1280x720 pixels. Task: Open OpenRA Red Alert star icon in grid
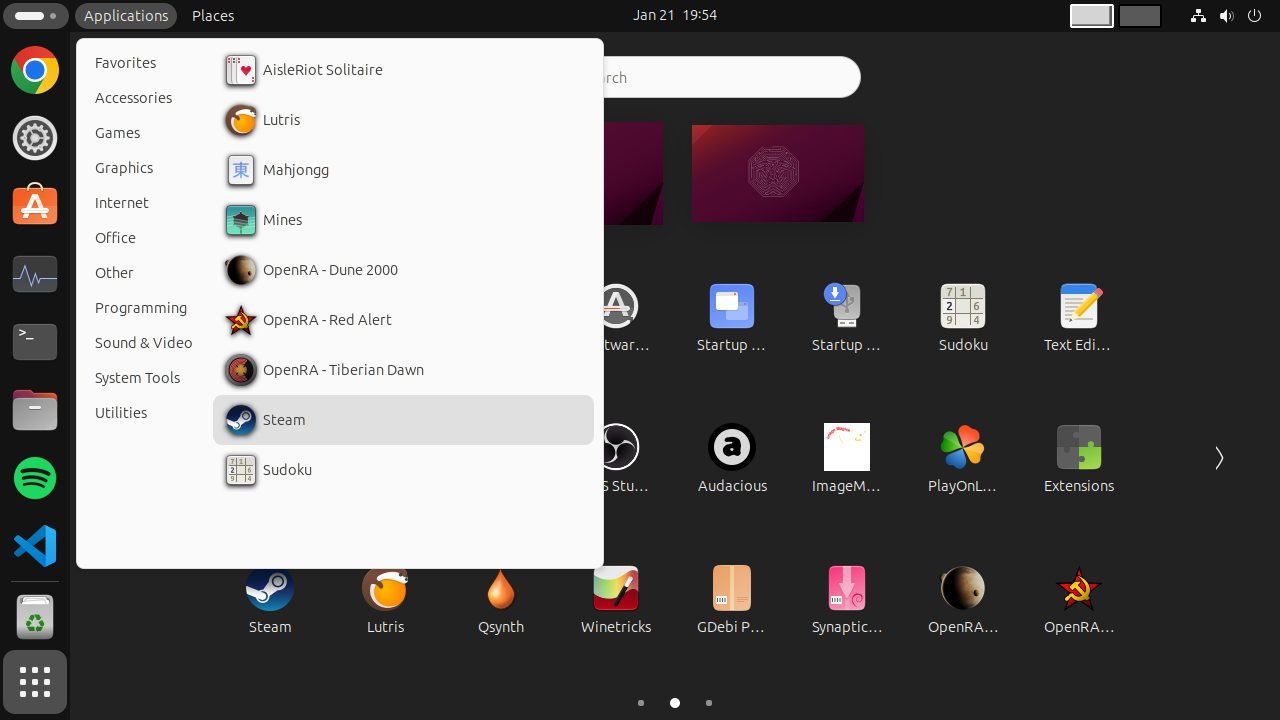[1079, 600]
